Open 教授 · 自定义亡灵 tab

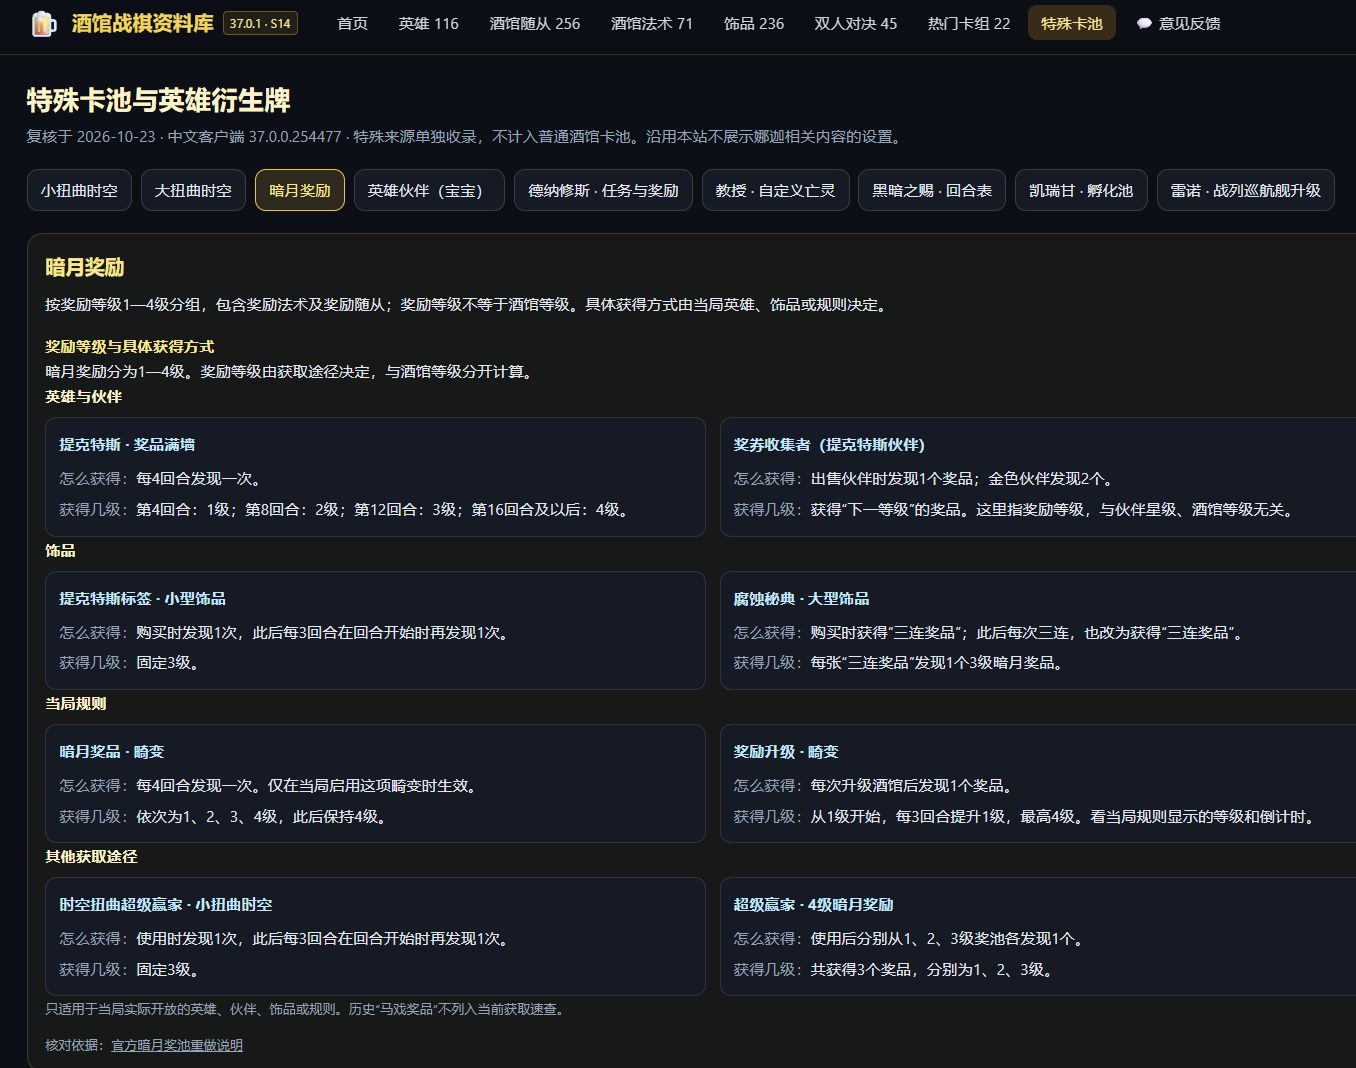[775, 190]
